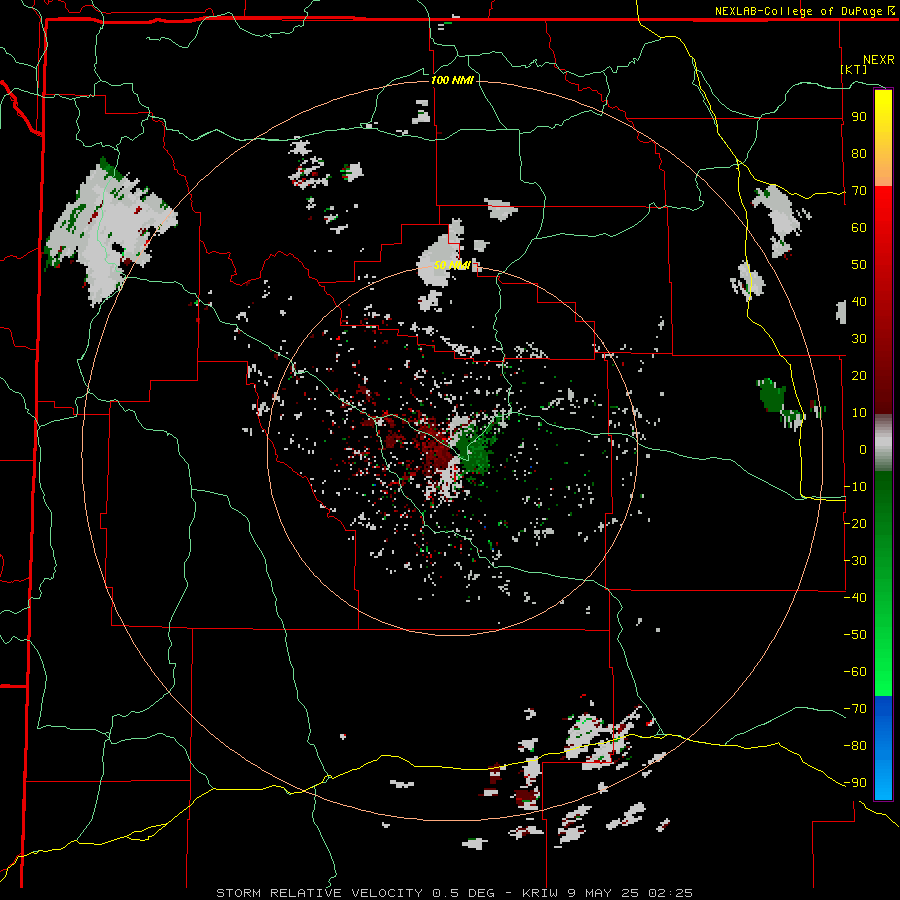This screenshot has width=900, height=900.
Task: Click the NEXLAB-College of DuPage title text
Action: (799, 11)
